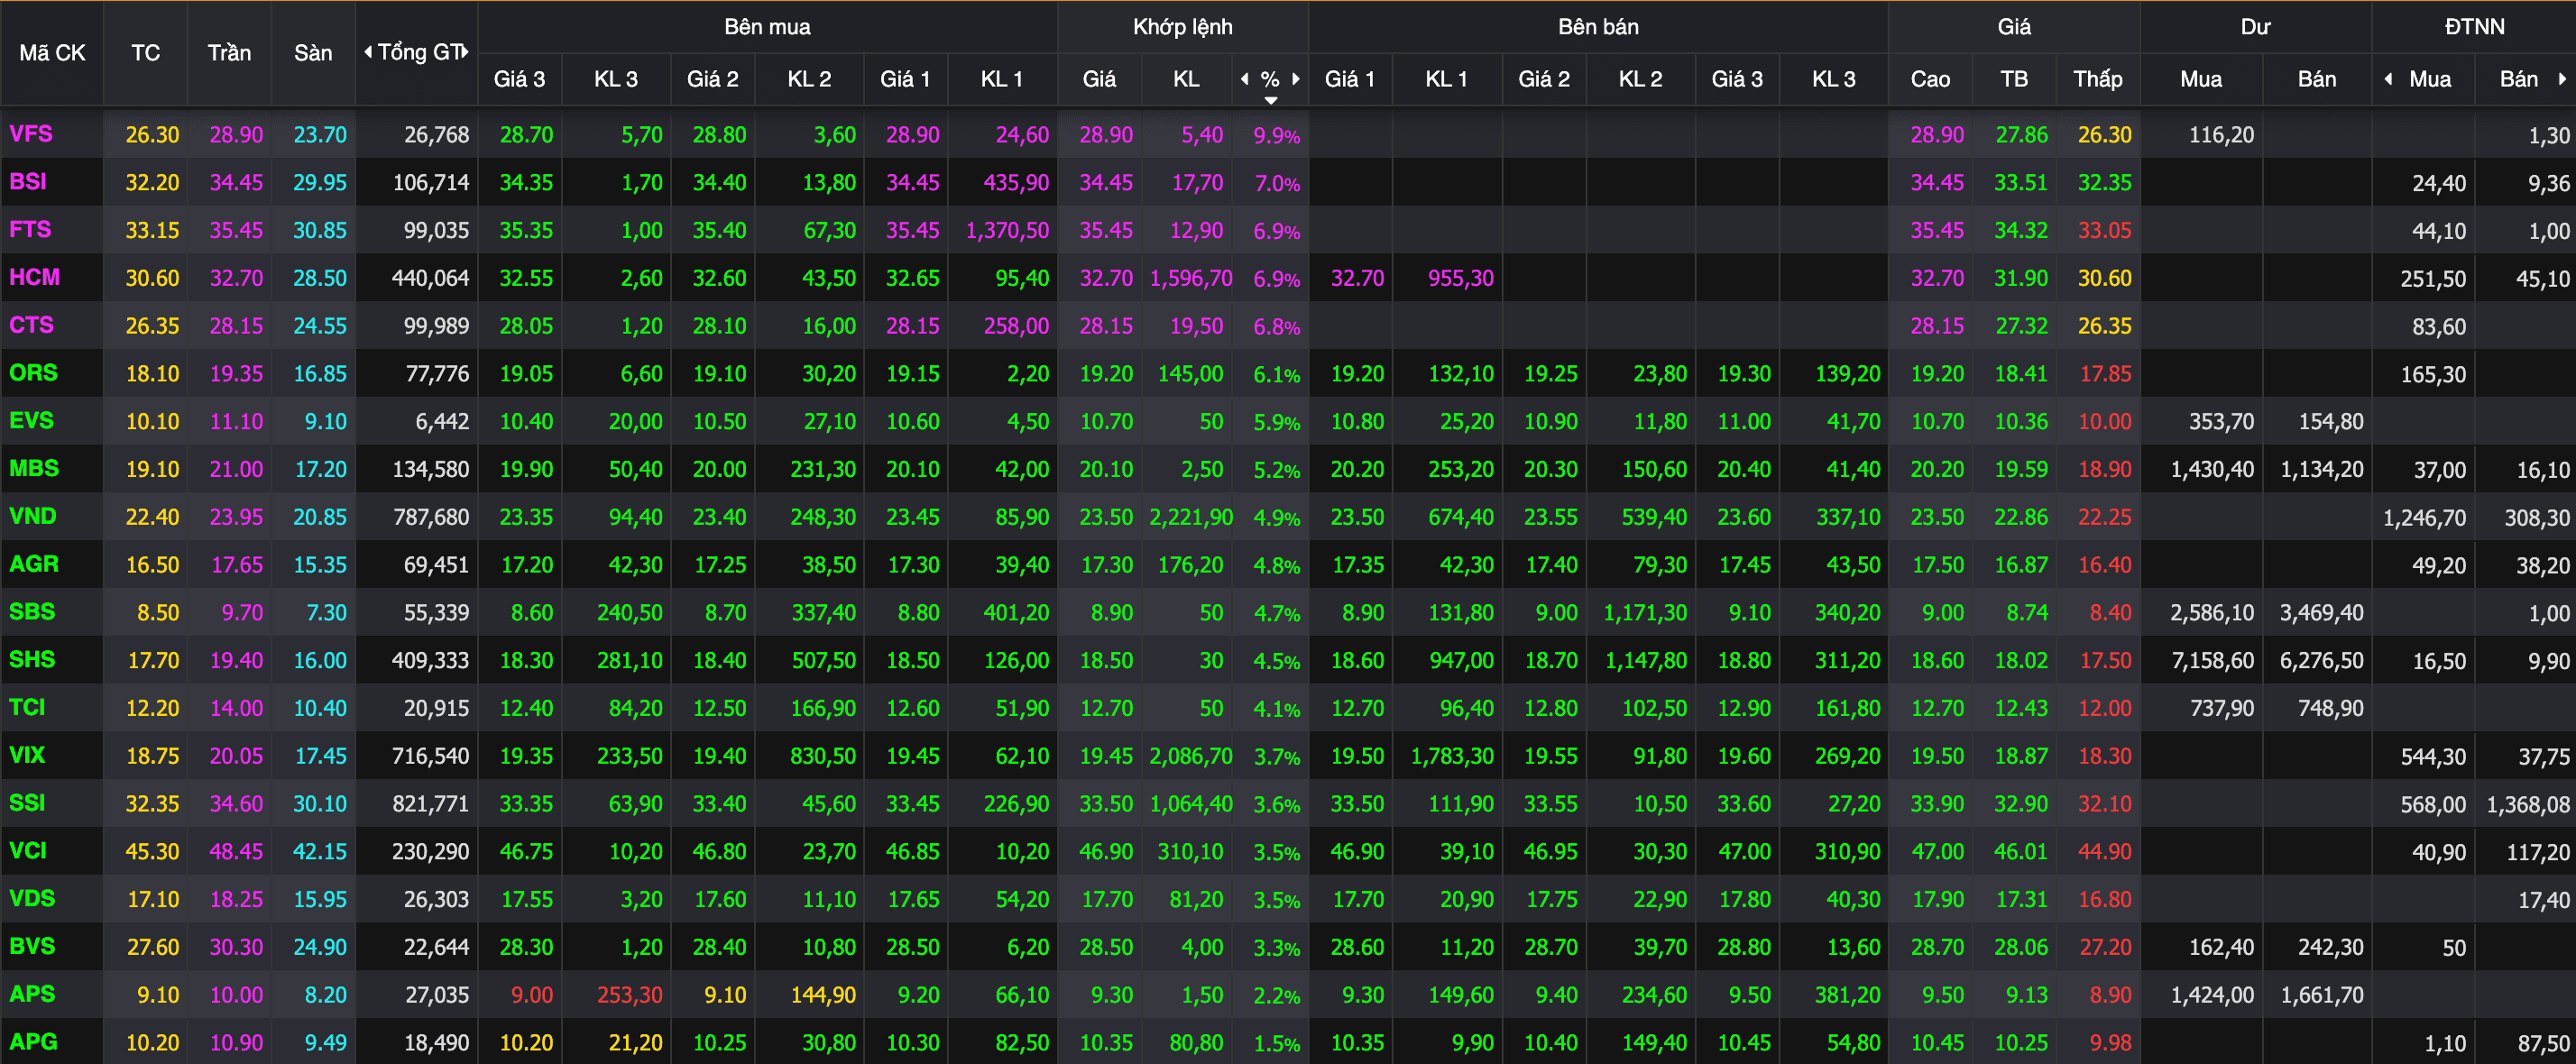Open stock symbol AGR
The height and width of the screenshot is (1064, 2576).
point(34,564)
